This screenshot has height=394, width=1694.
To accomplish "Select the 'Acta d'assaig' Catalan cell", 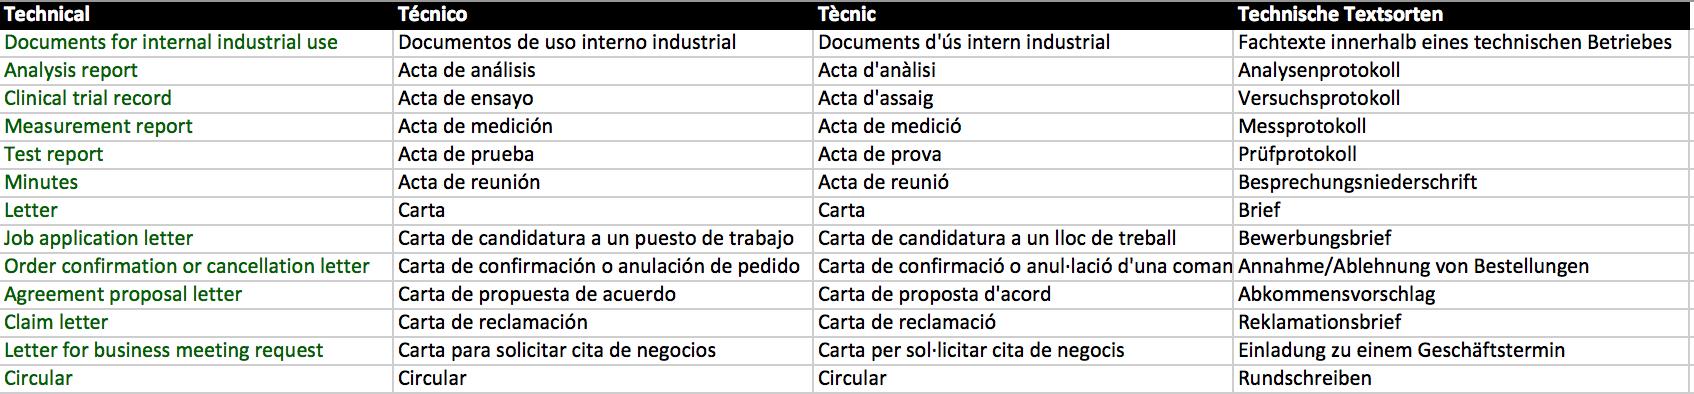I will (x=1024, y=98).
